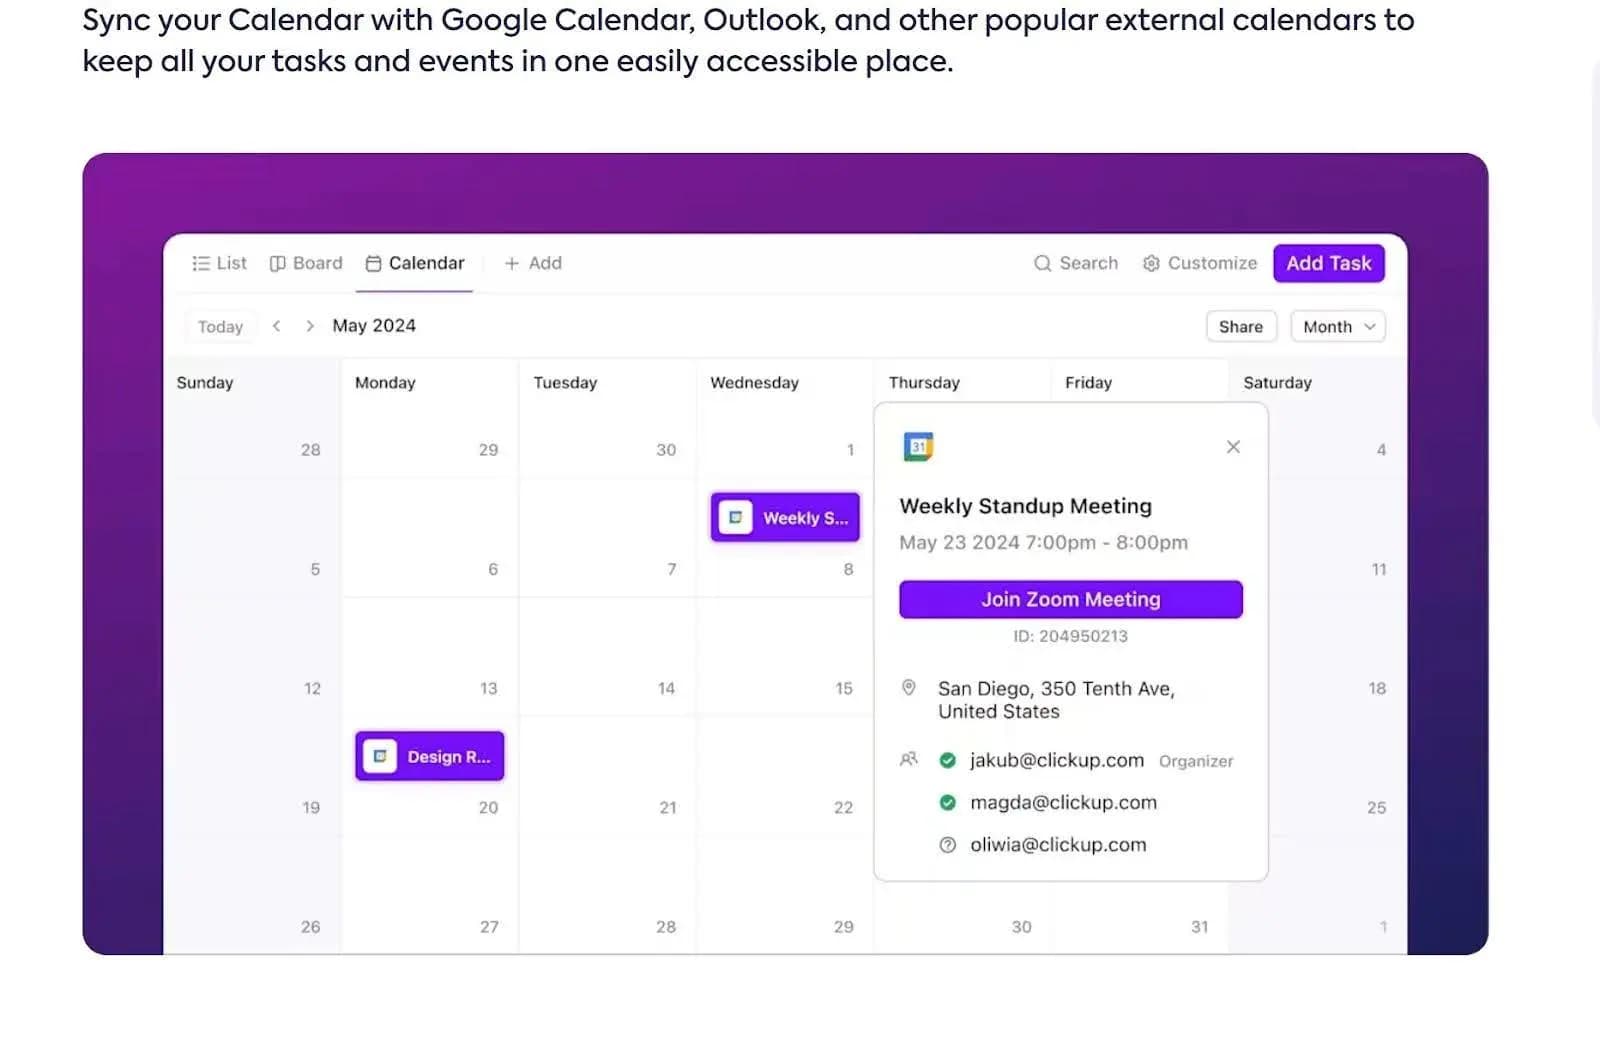Viewport: 1600px width, 1054px height.
Task: Click the Google Calendar icon in event popup
Action: 918,447
